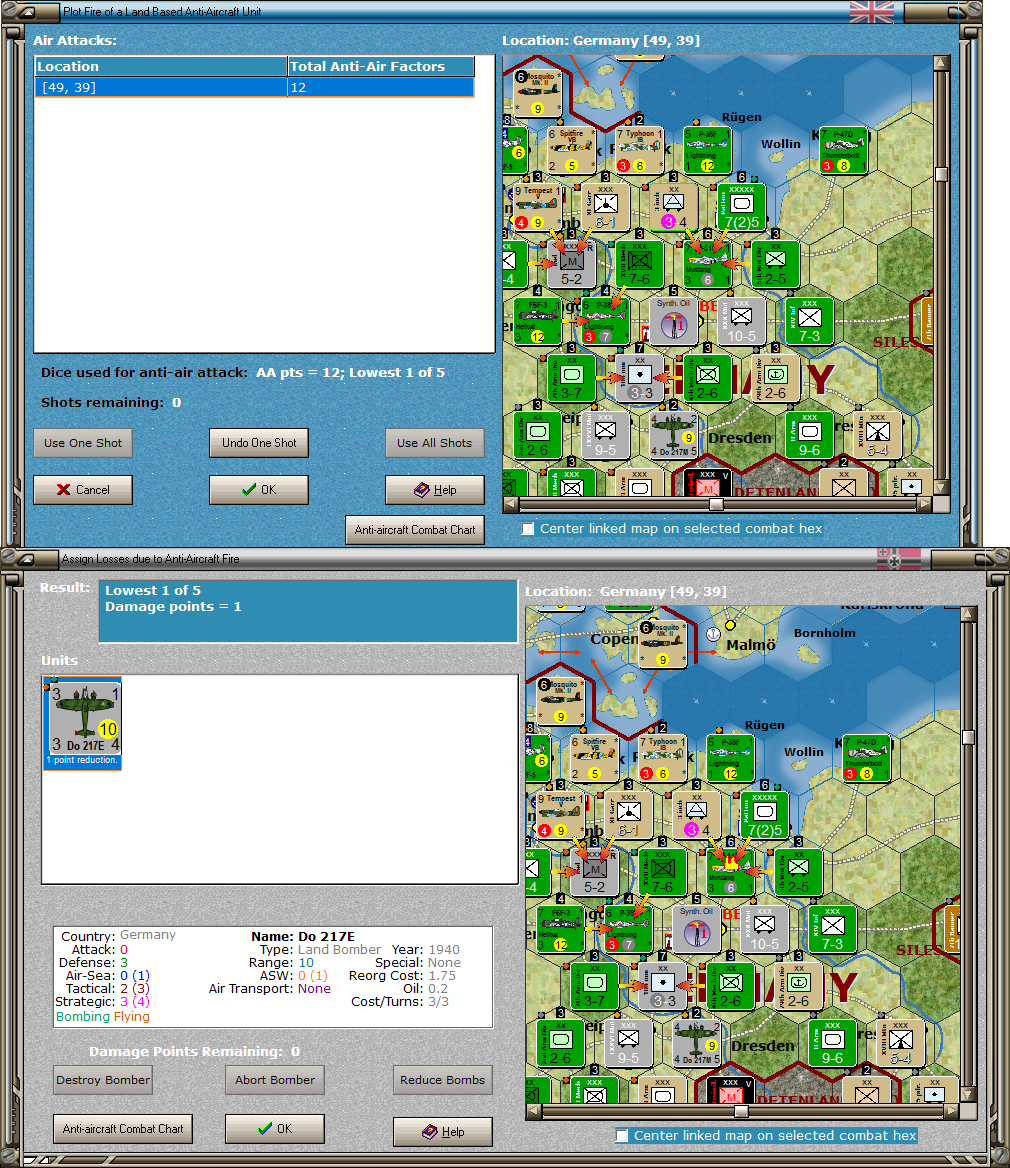Click Total Anti-Air Factors column header

coord(381,66)
